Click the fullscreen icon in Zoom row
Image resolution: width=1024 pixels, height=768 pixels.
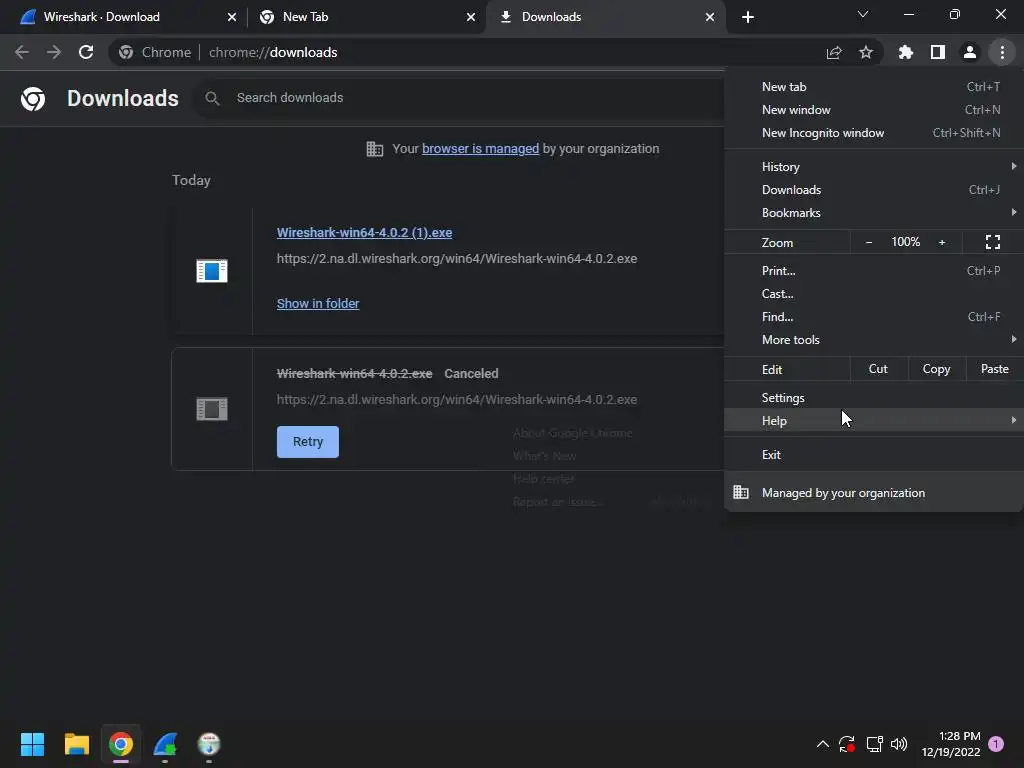tap(993, 242)
